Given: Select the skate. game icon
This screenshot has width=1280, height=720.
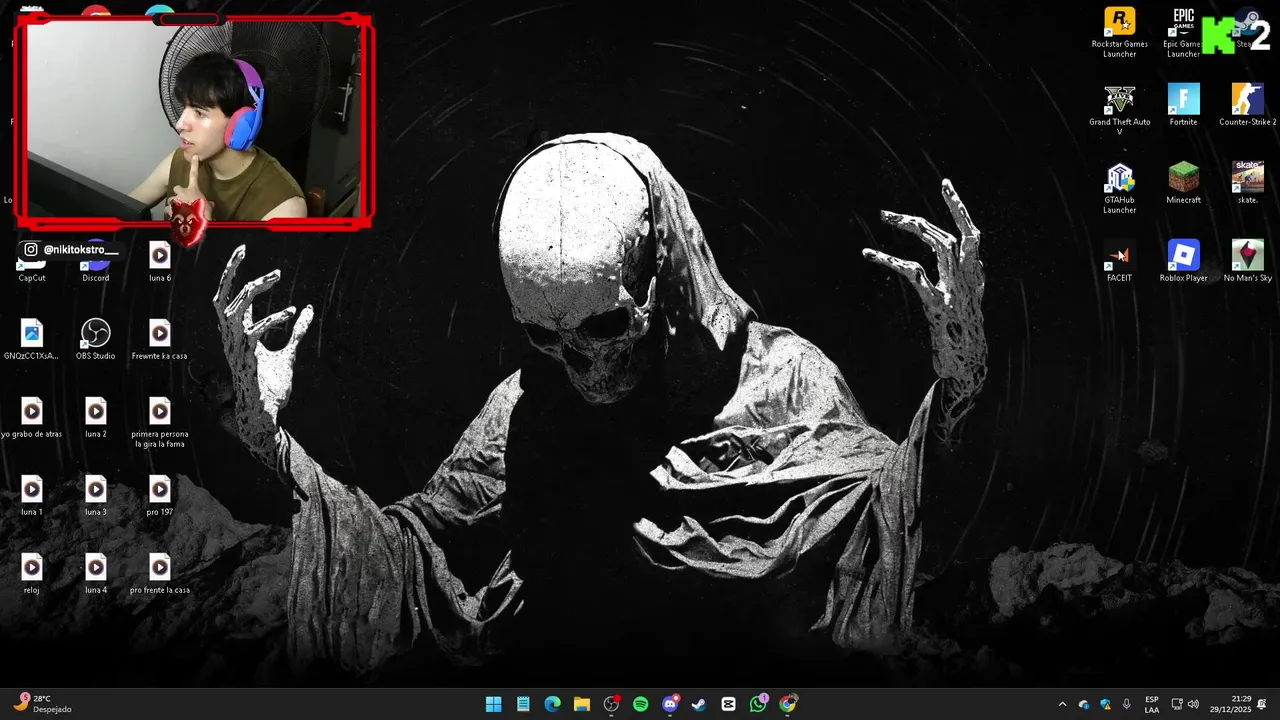Looking at the screenshot, I should (x=1247, y=183).
